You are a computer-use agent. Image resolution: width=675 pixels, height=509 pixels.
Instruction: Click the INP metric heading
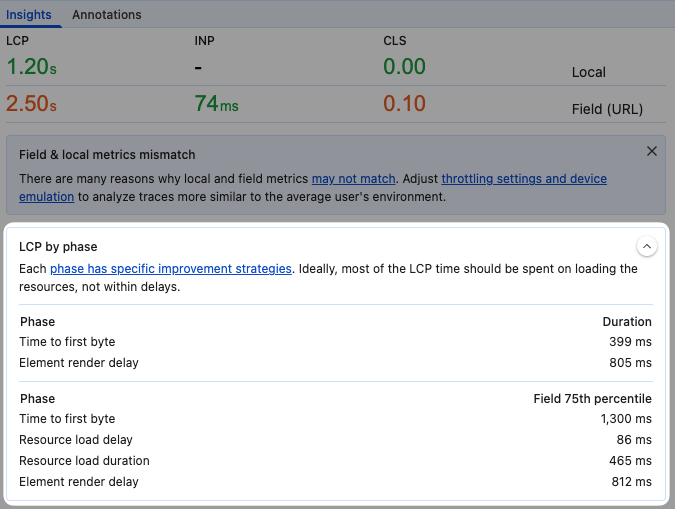[204, 40]
